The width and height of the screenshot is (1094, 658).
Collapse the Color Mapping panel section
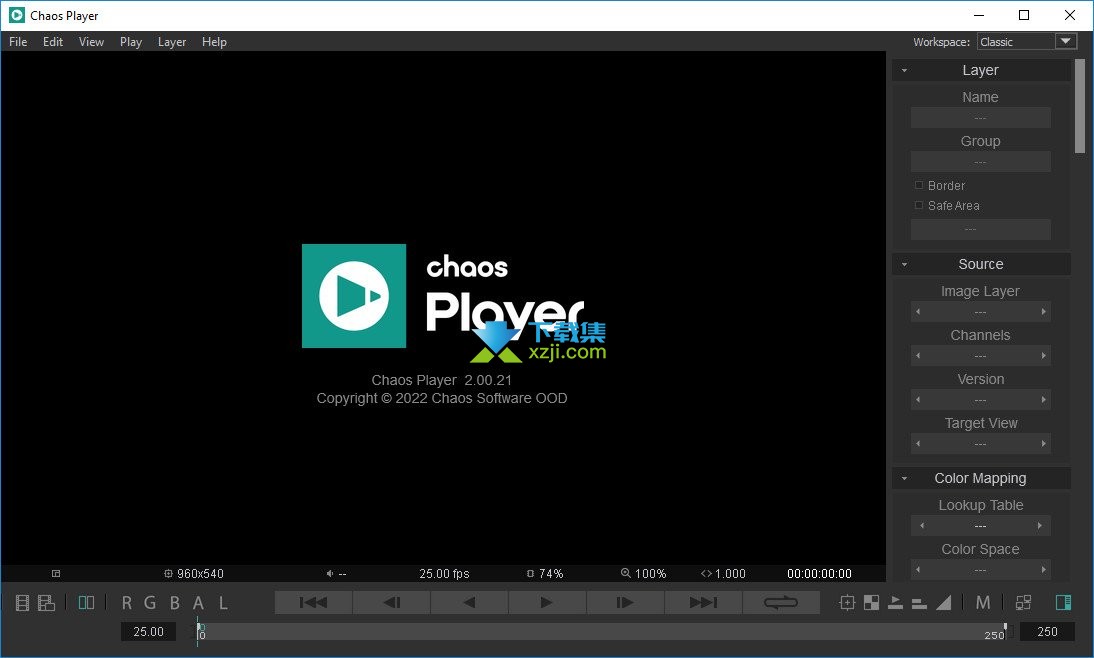(x=905, y=479)
